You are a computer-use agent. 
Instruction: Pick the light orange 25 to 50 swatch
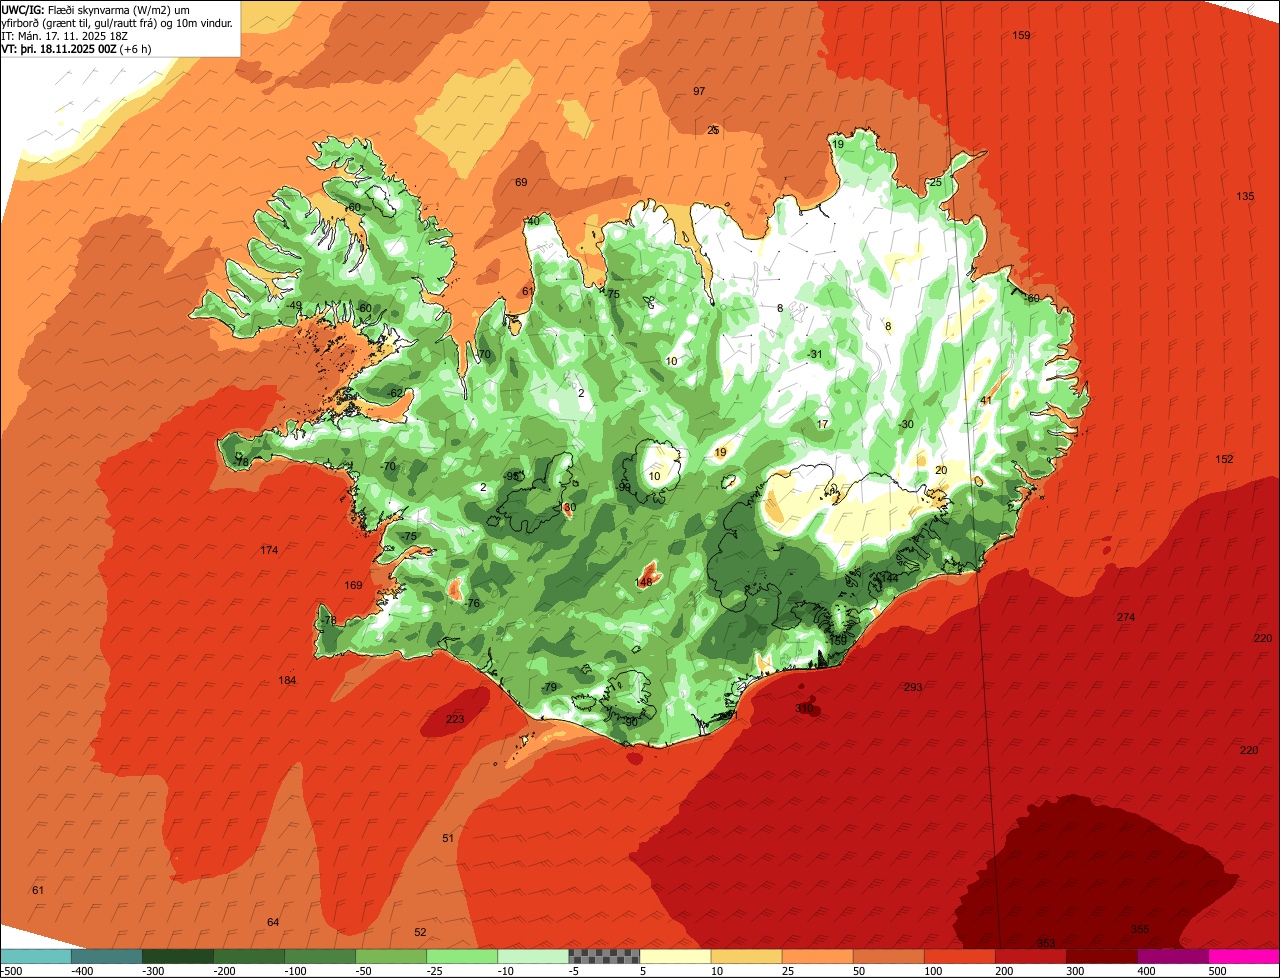click(x=816, y=956)
